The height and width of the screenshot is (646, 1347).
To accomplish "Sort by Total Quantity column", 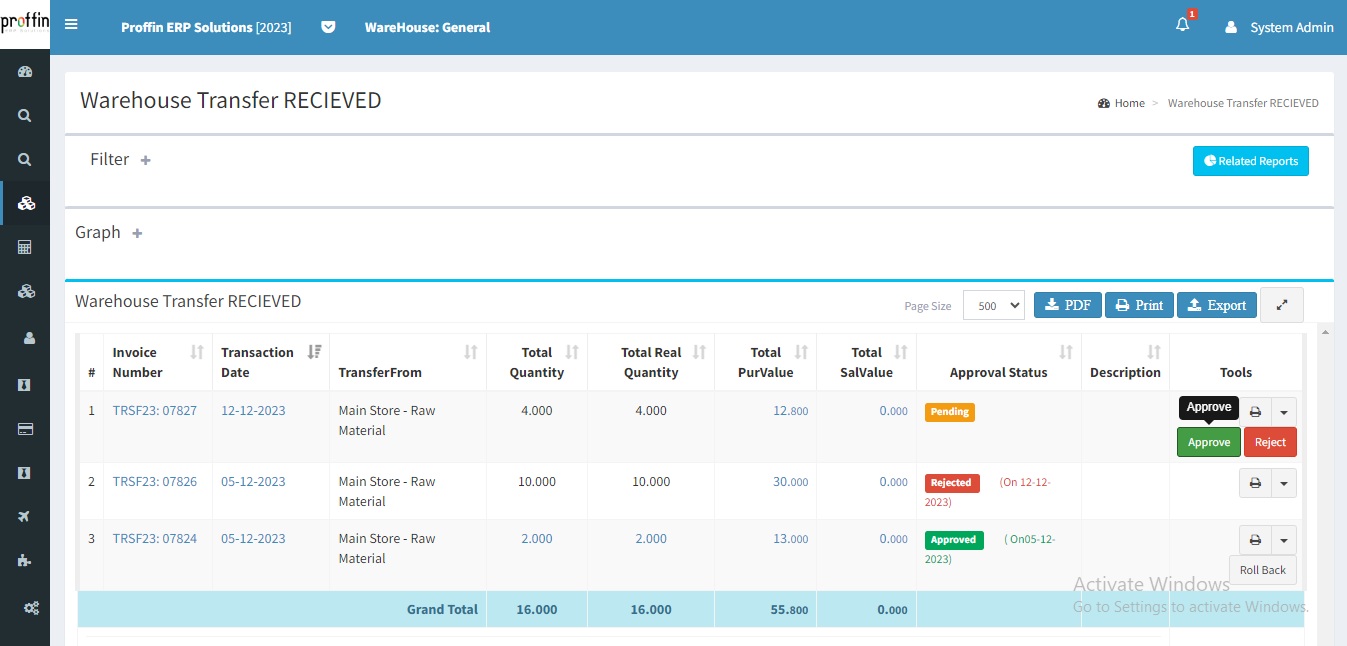I will (572, 352).
